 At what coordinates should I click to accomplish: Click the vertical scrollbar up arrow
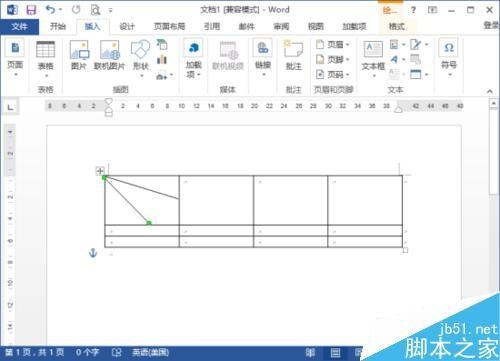click(494, 104)
